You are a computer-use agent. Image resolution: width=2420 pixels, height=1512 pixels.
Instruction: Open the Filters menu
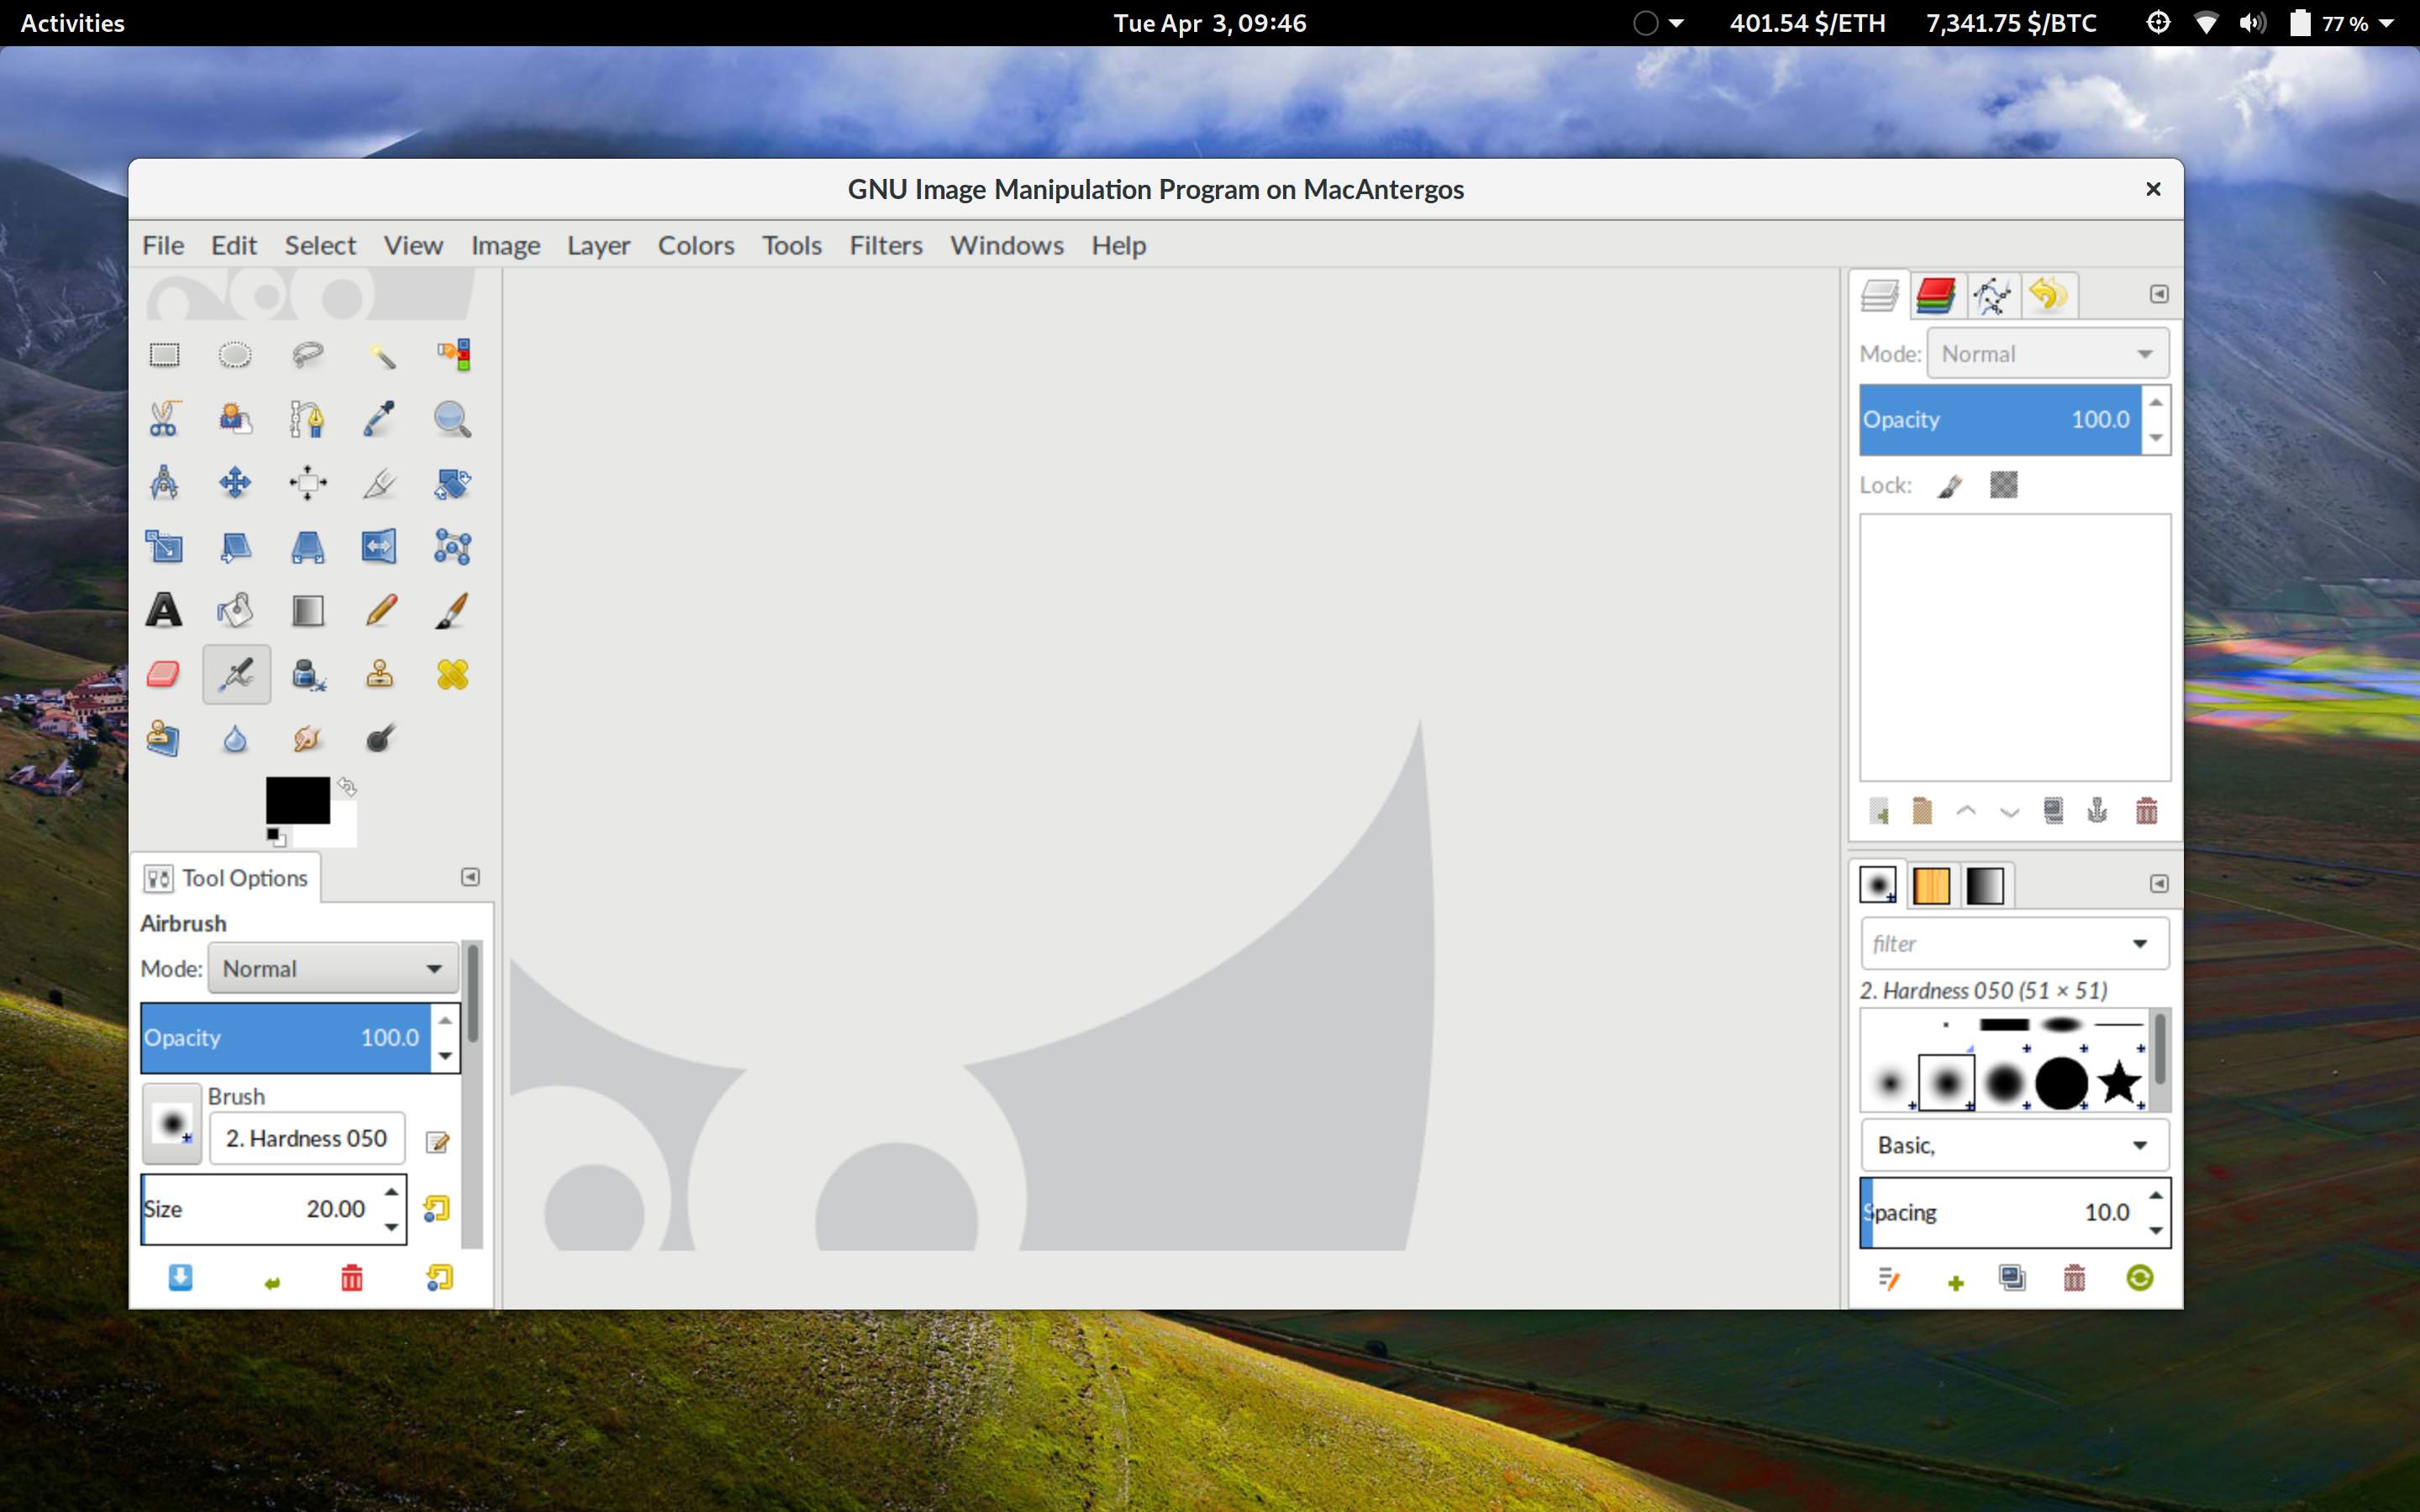click(883, 244)
